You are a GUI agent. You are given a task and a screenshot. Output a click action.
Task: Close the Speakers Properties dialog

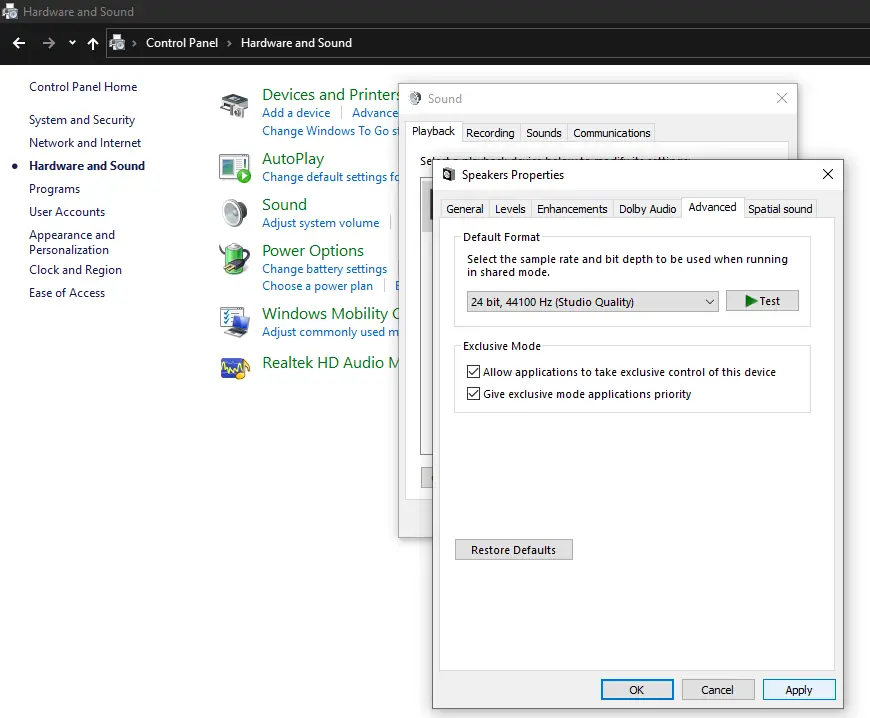pyautogui.click(x=828, y=174)
